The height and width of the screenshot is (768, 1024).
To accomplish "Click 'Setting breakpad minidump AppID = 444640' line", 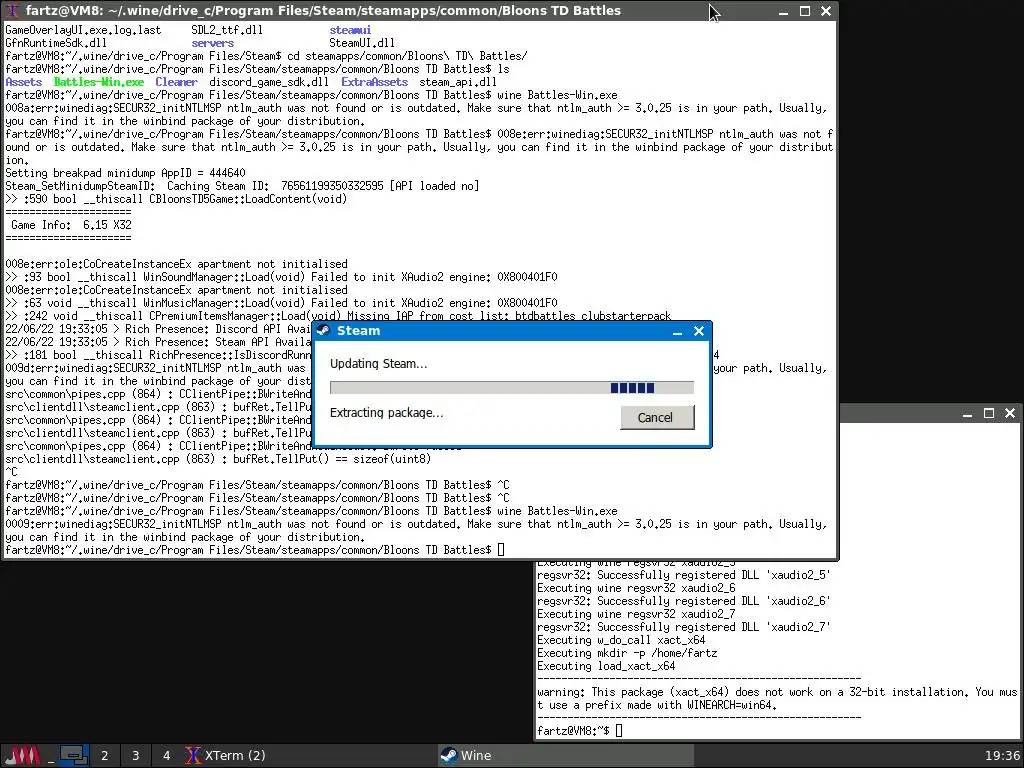I will coord(125,173).
